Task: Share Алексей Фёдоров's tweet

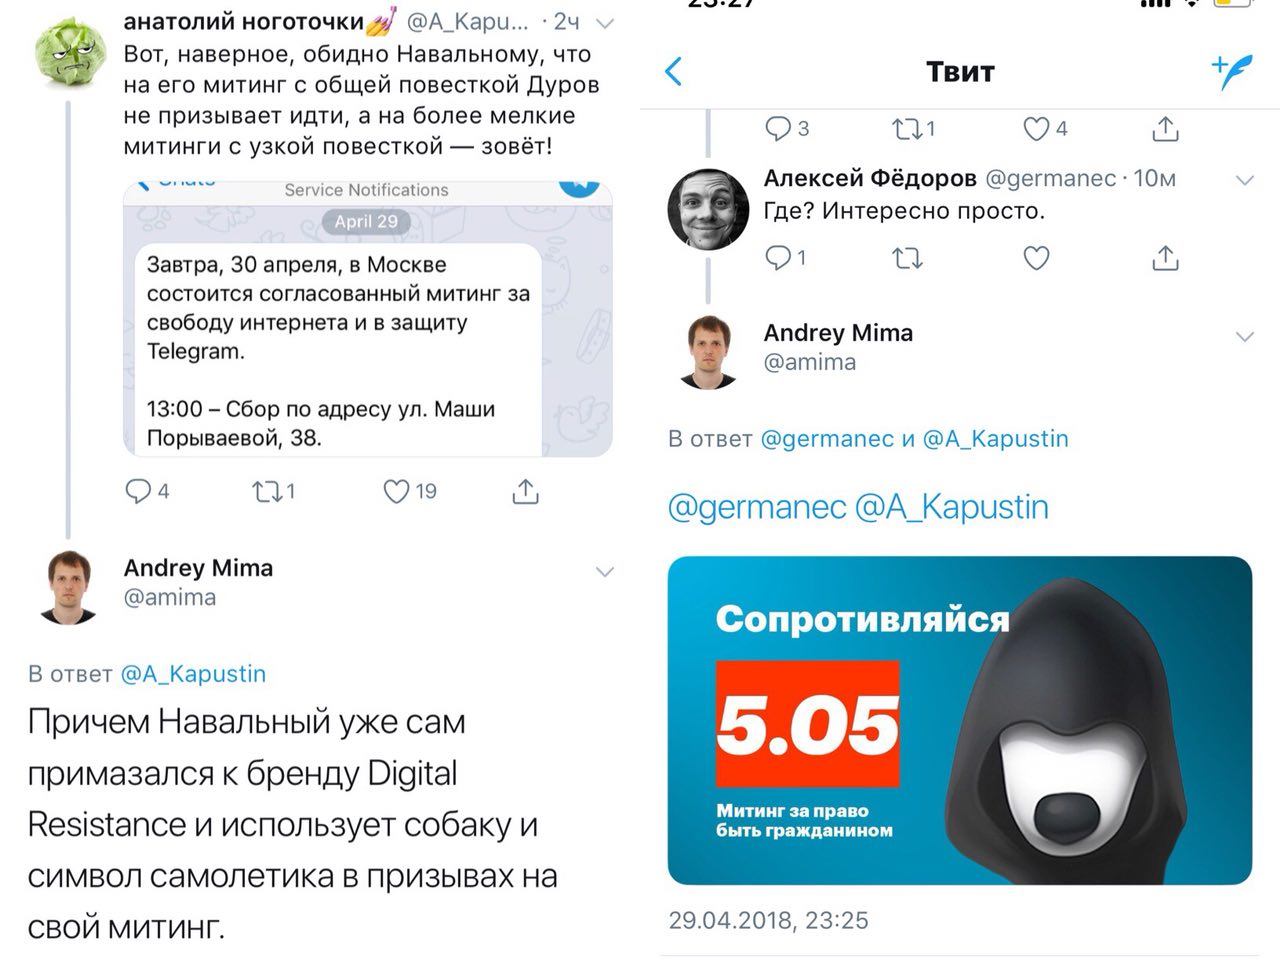Action: [x=1165, y=257]
